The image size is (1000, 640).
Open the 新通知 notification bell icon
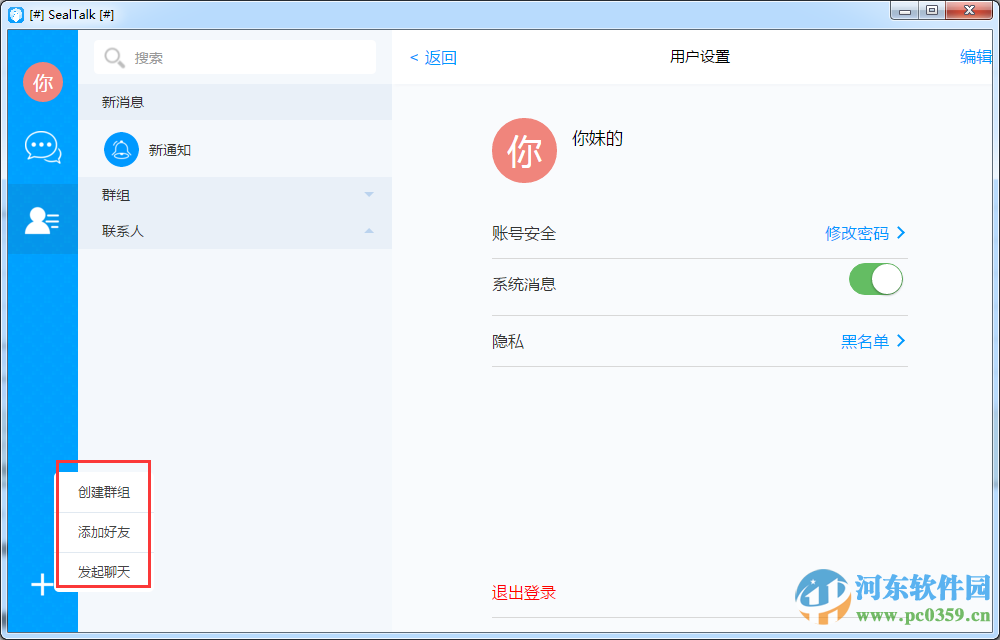121,149
